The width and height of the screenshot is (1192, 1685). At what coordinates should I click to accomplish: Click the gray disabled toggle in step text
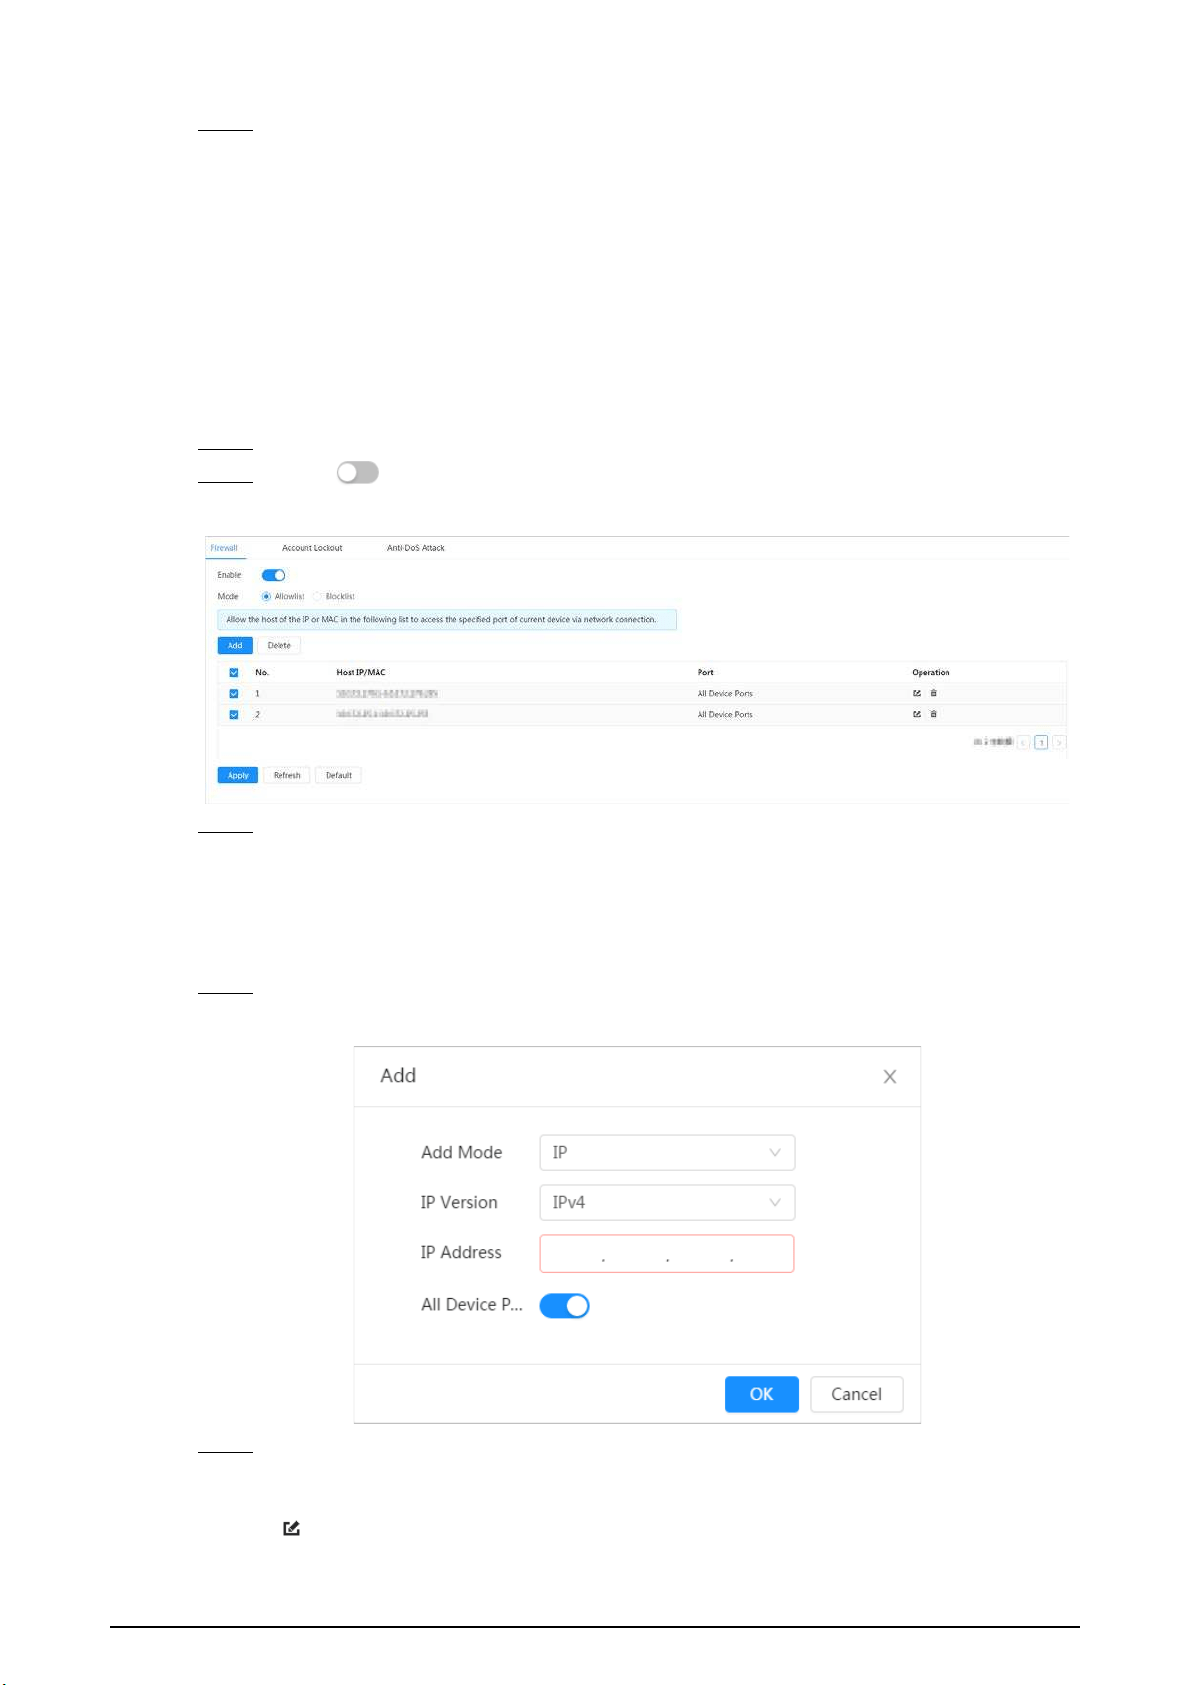pos(358,472)
